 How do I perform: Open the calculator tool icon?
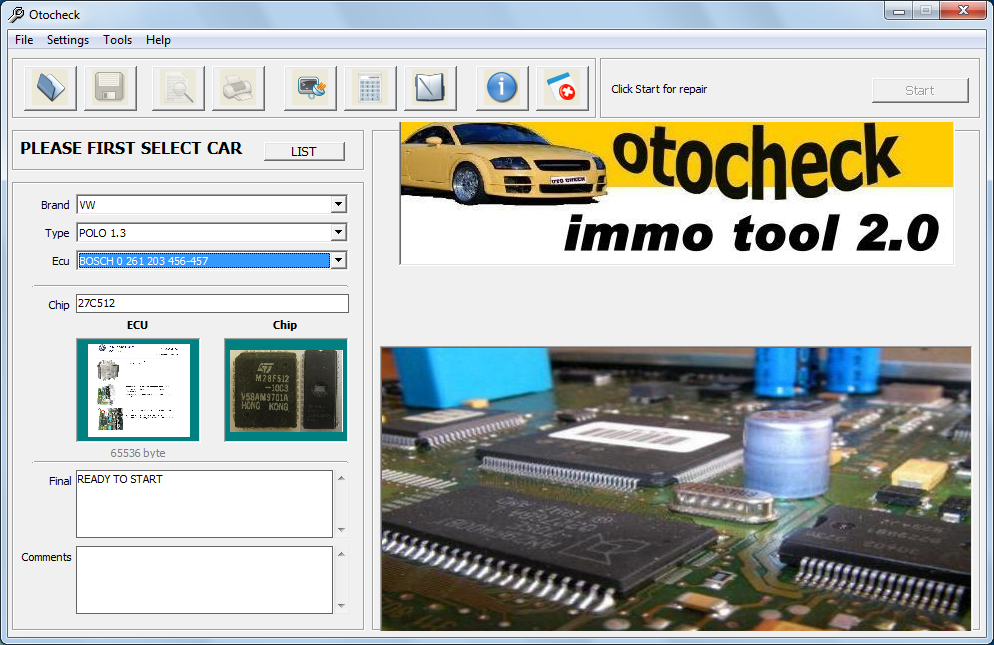coord(370,89)
